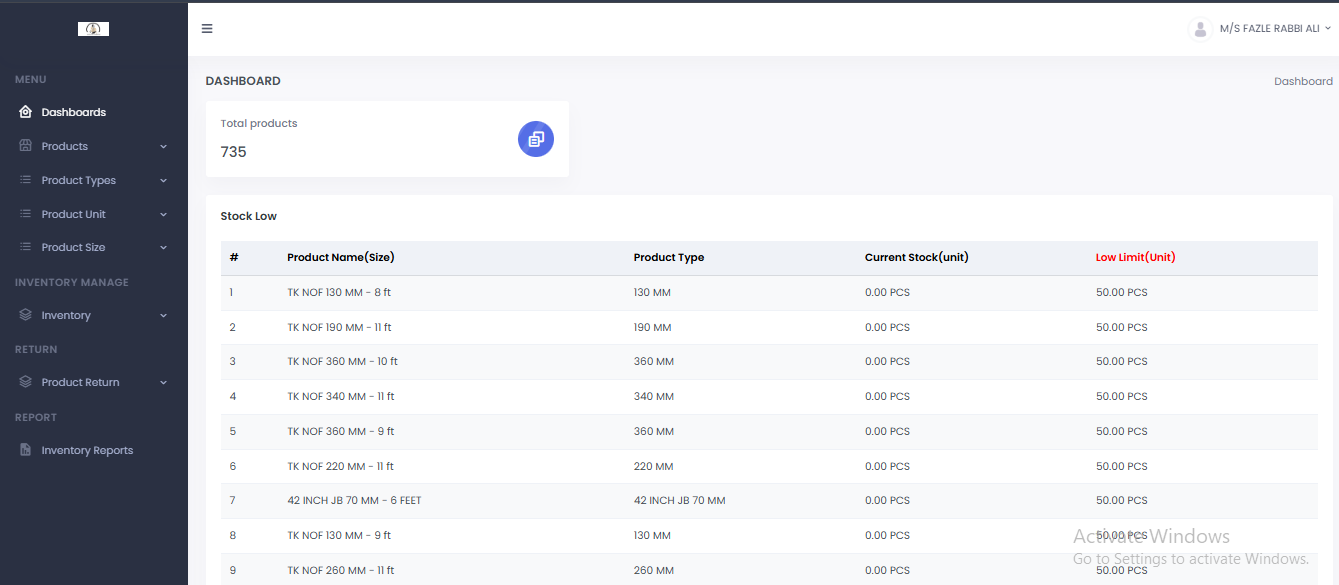
Task: Expand the Products submenu chevron
Action: click(163, 147)
